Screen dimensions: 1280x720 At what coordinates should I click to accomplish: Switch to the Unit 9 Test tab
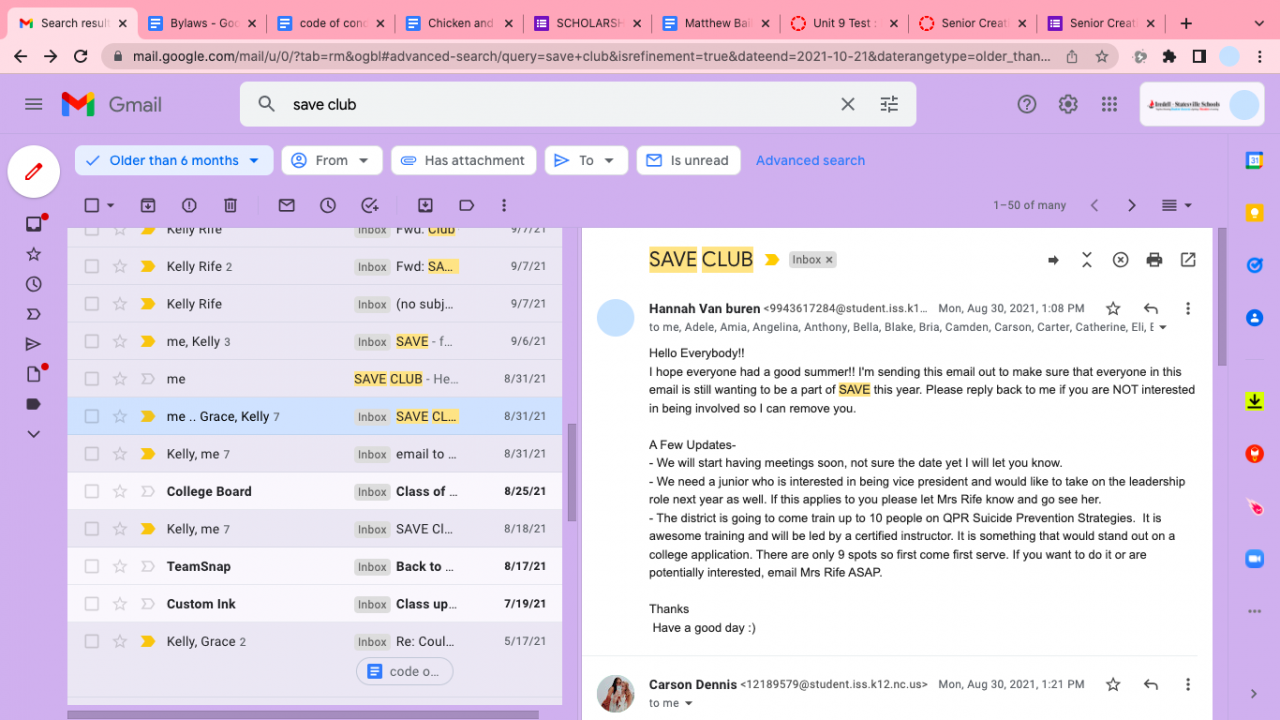pos(843,23)
